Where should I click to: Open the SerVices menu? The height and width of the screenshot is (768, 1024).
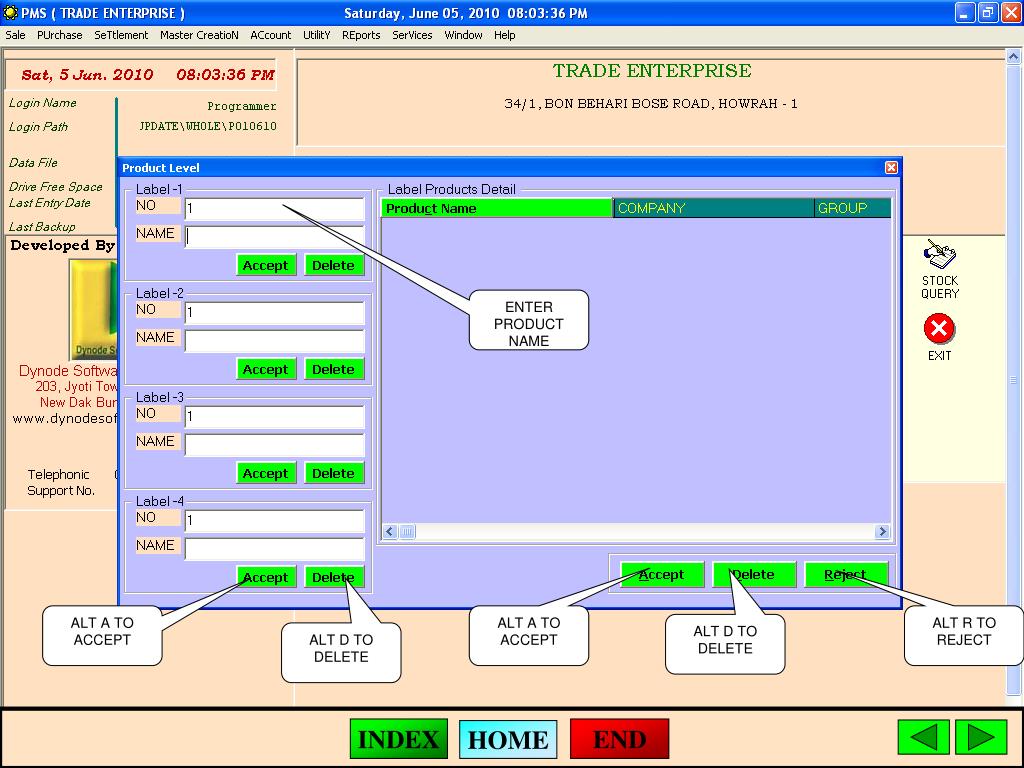[412, 35]
